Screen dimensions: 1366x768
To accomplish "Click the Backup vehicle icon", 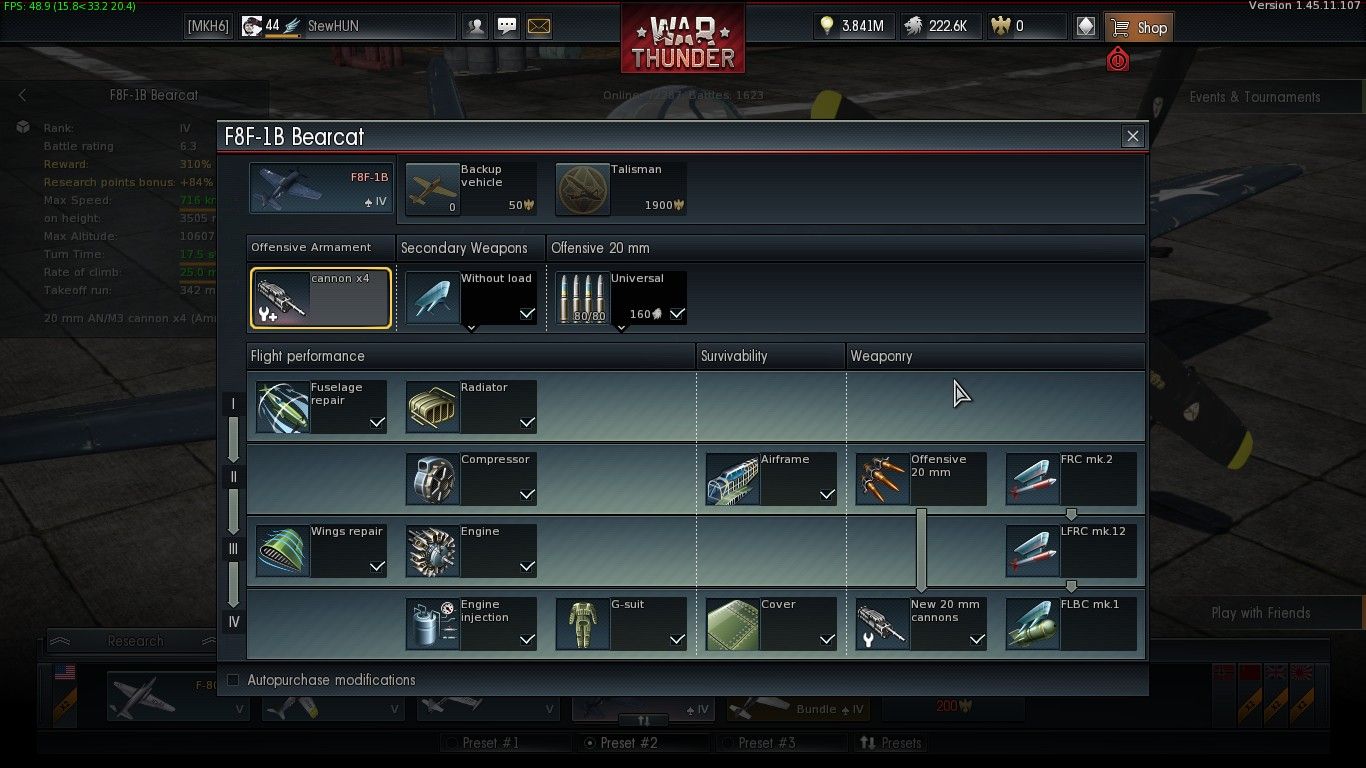I will click(432, 189).
